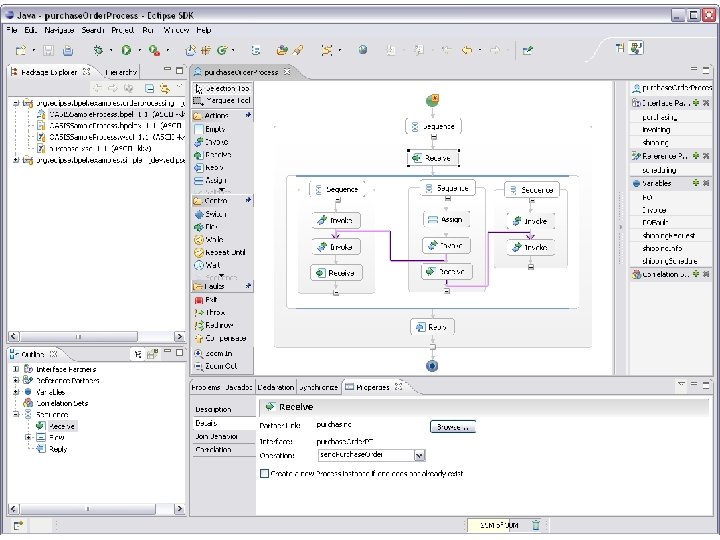720x540 pixels.
Task: Pick the Repeat Until activity from palette
Action: 220,253
